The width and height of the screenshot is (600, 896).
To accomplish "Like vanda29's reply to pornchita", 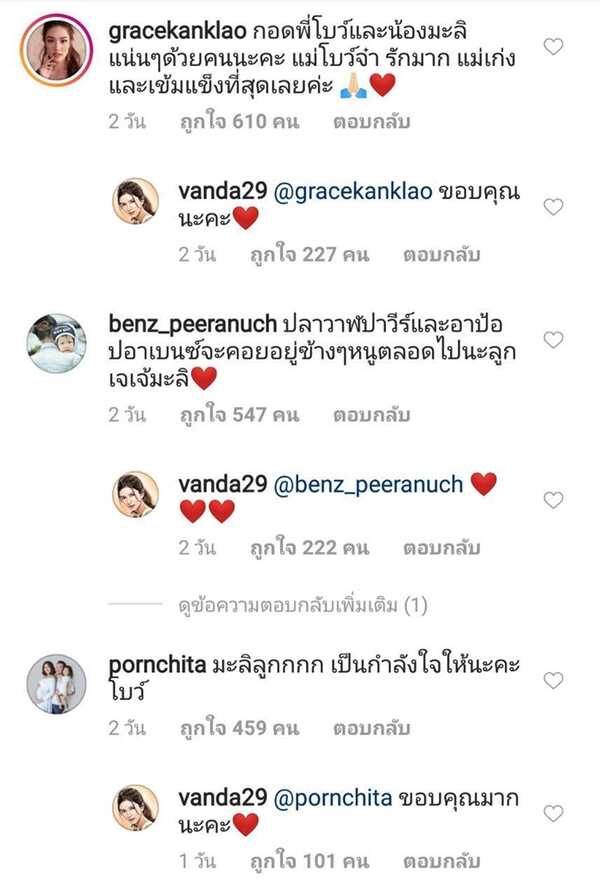I will tap(553, 813).
